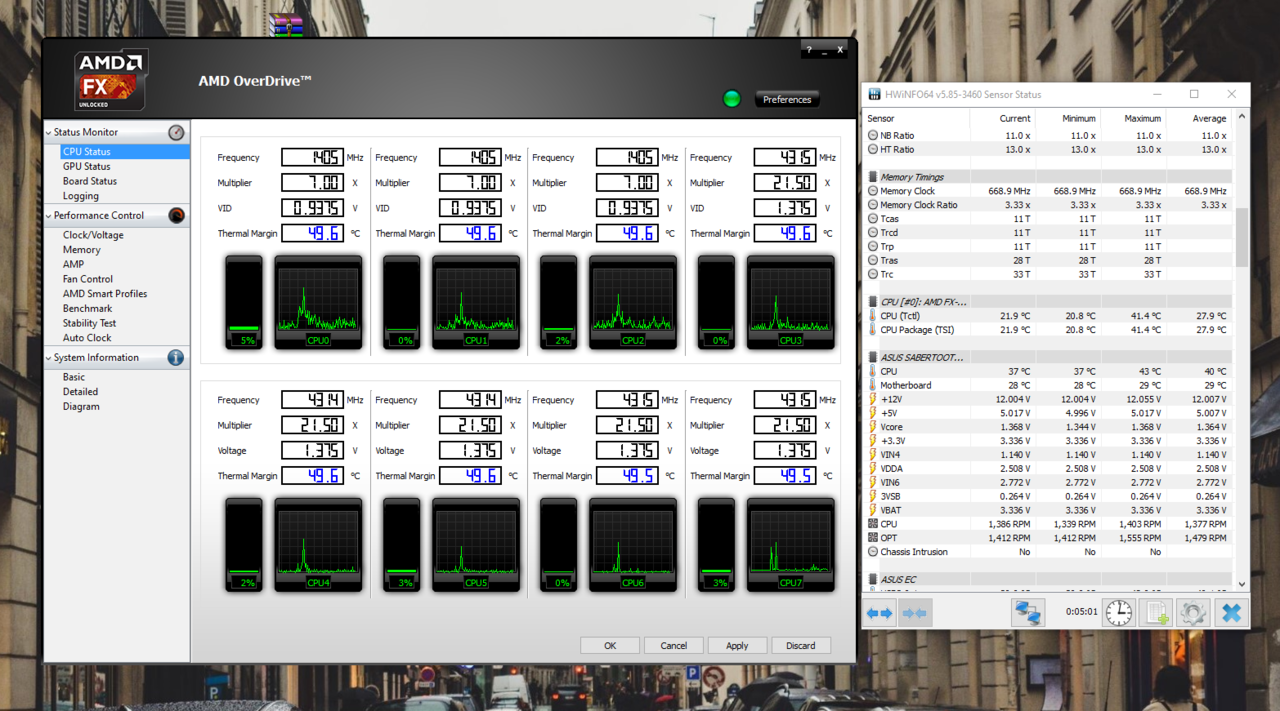
Task: Click the lightning icon of Vcore row
Action: pos(873,427)
